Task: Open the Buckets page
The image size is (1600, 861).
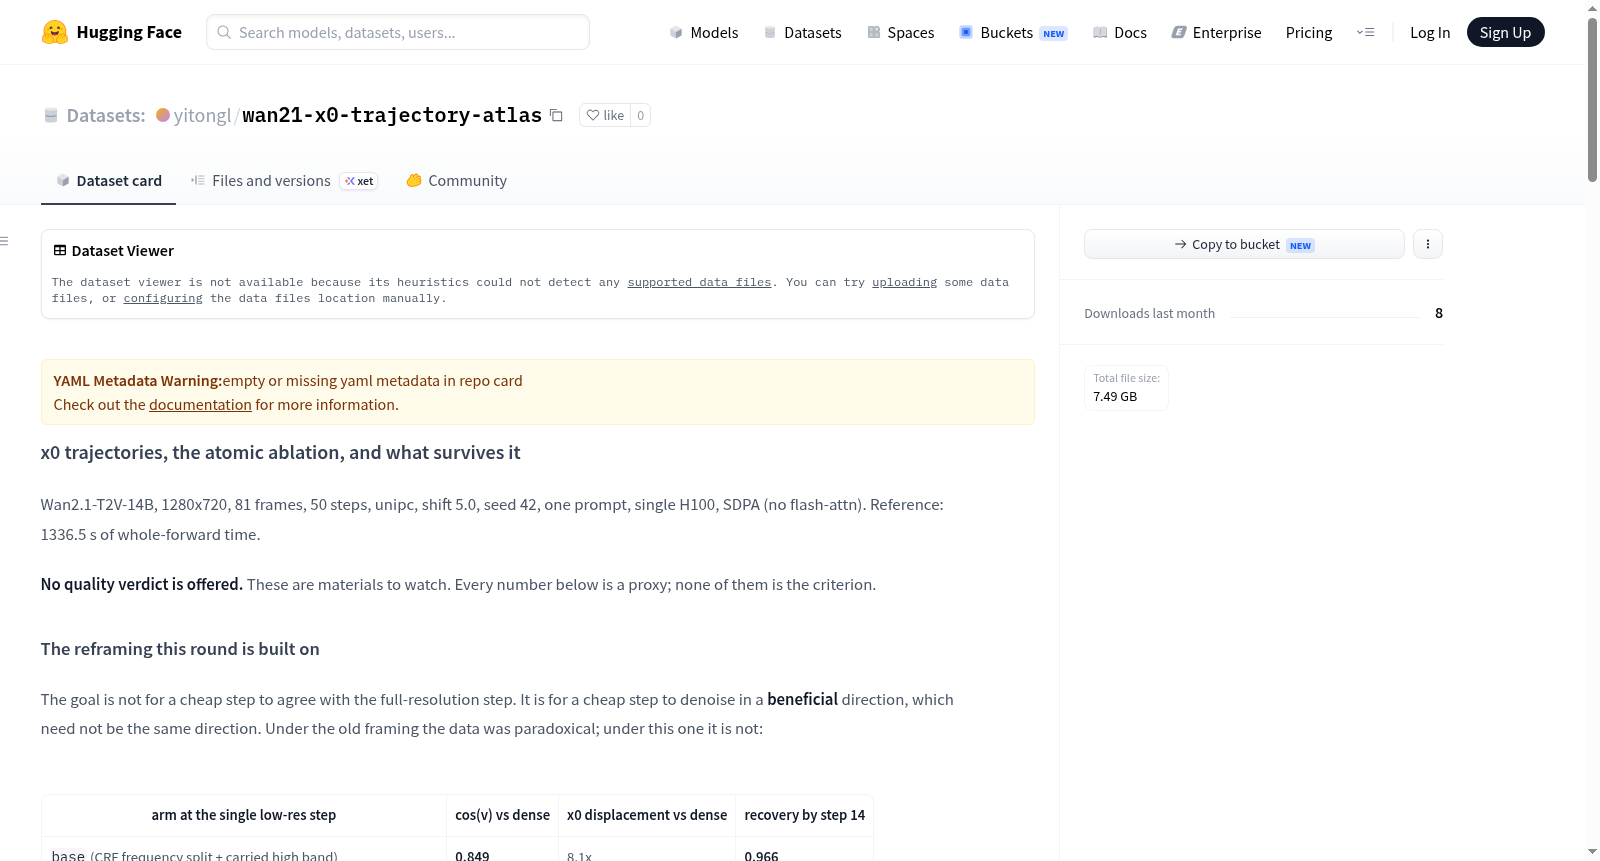Action: tap(1013, 32)
